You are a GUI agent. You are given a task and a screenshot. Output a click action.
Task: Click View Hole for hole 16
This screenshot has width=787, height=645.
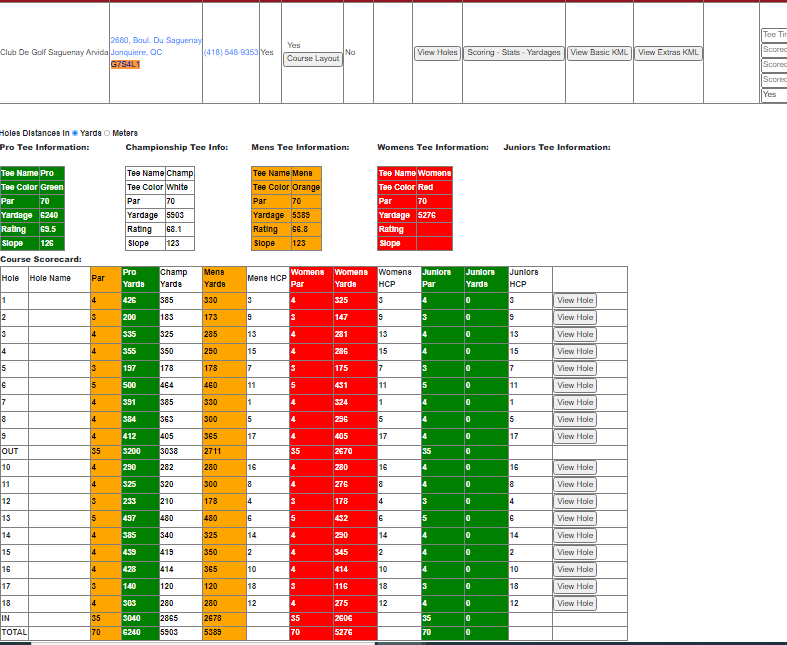[575, 570]
